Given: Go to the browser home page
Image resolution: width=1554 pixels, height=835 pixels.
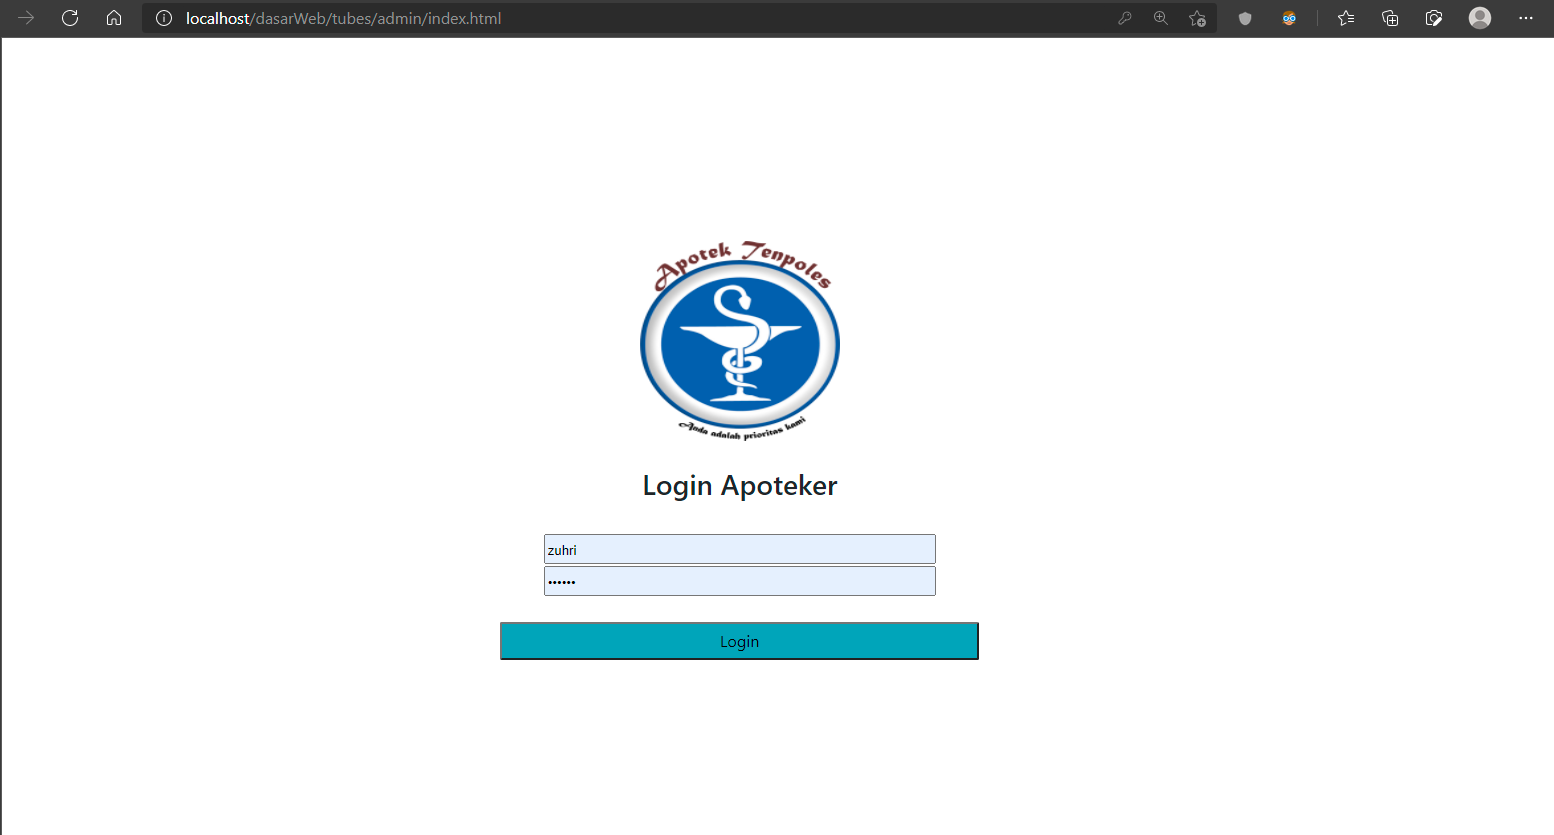Looking at the screenshot, I should (x=114, y=18).
